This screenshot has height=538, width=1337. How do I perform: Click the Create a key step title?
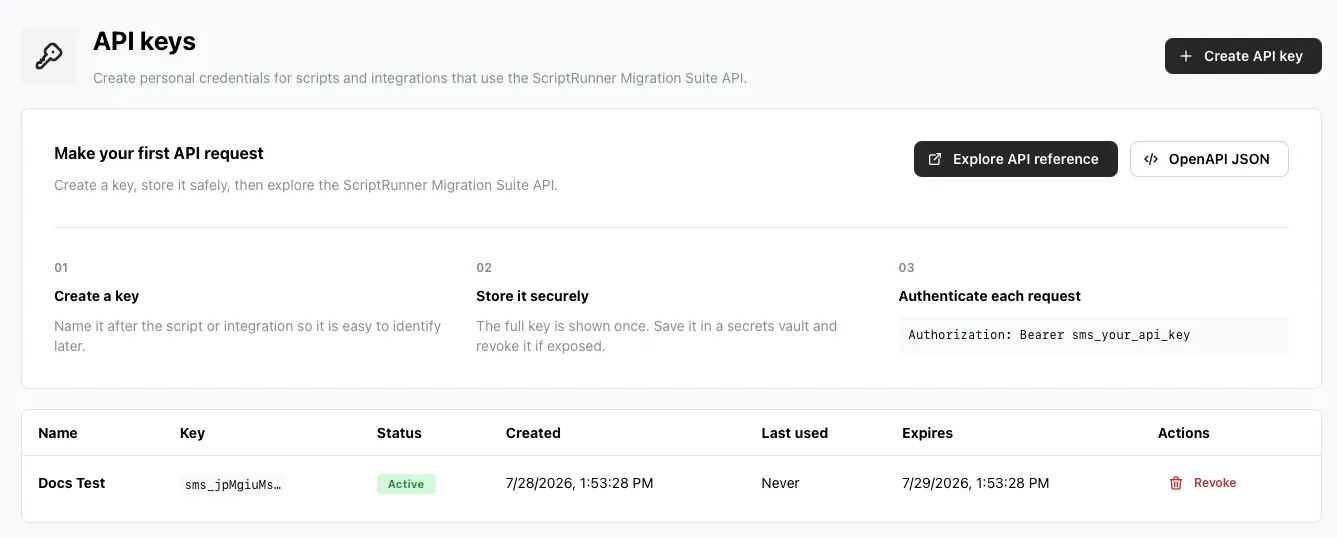[96, 296]
